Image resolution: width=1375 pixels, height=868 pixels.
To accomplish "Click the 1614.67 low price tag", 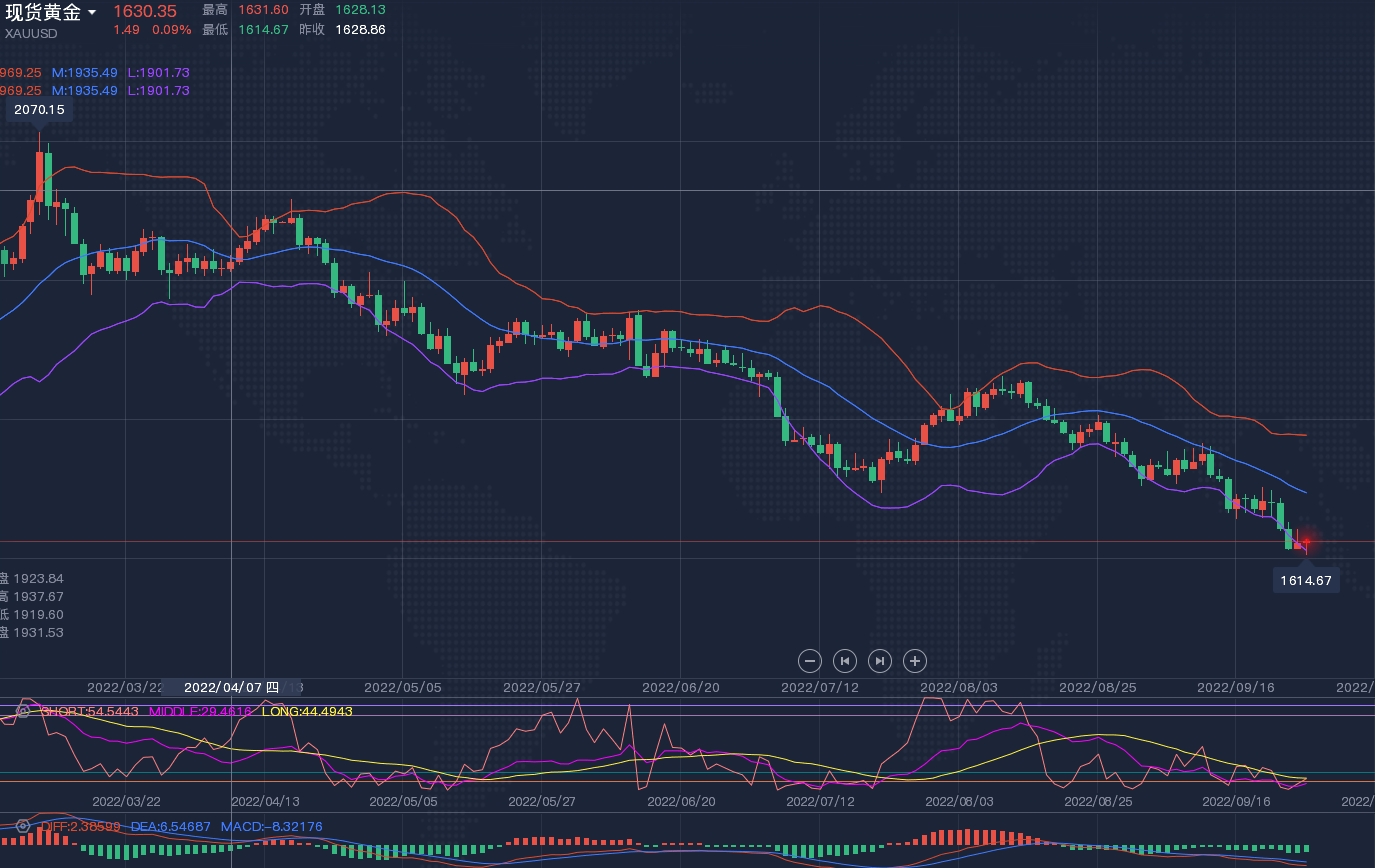I will point(1306,580).
